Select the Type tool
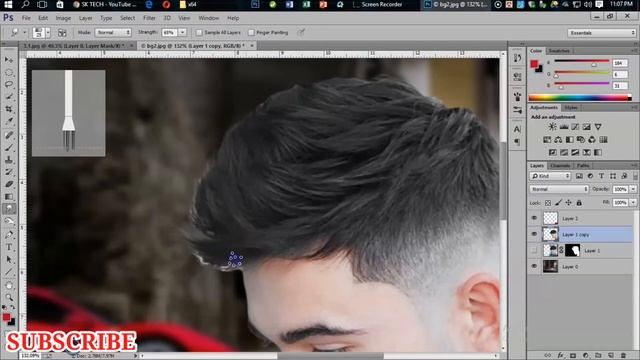 9,247
